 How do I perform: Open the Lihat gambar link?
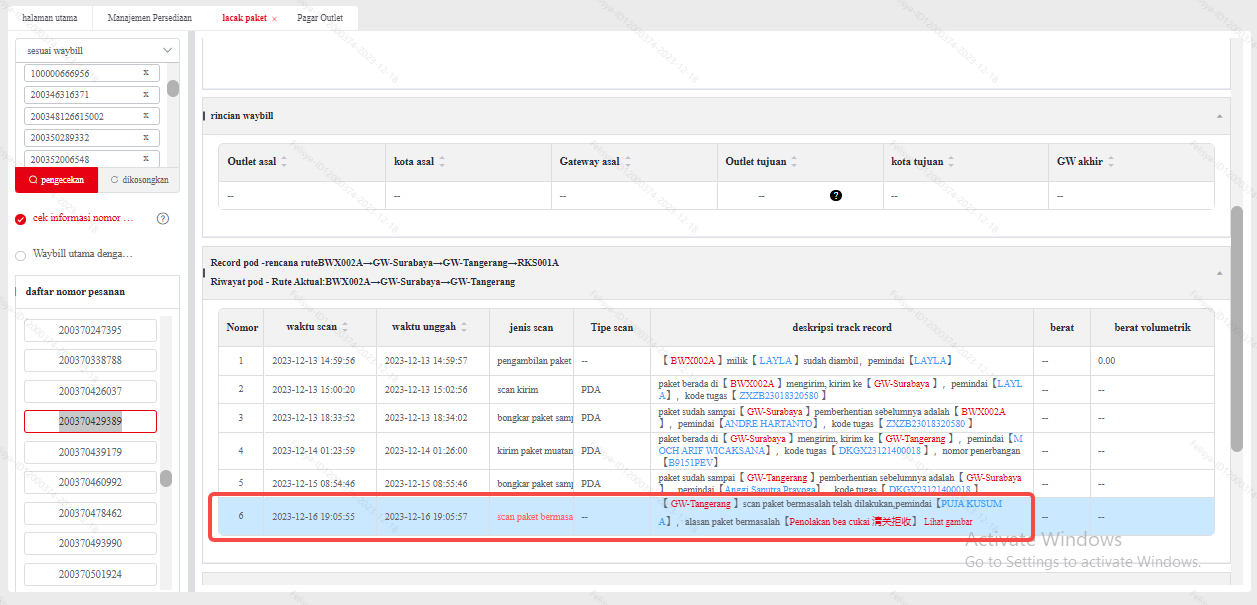tap(948, 523)
